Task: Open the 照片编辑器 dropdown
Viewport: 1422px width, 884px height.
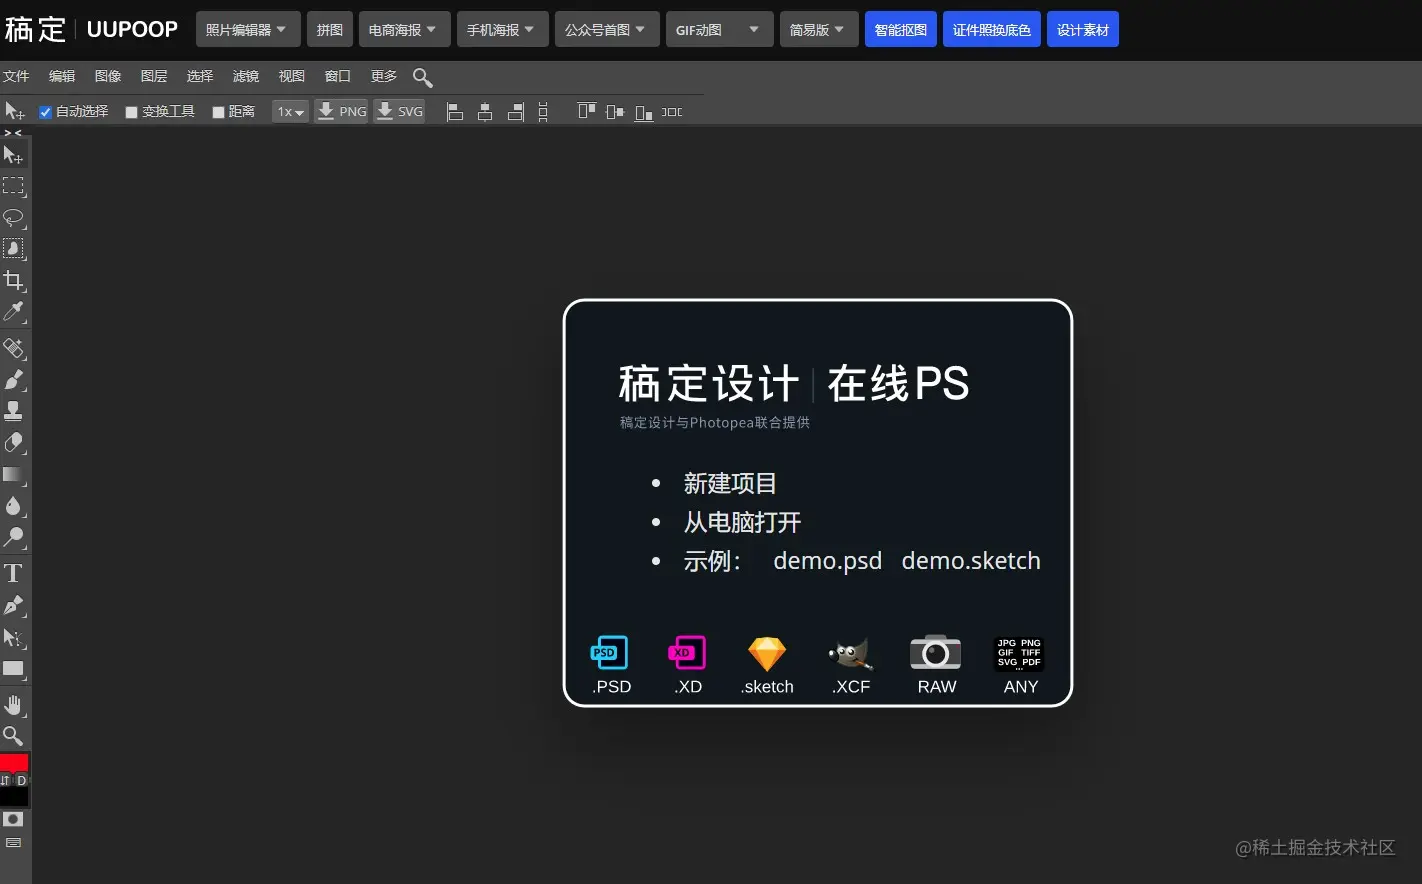Action: (246, 30)
